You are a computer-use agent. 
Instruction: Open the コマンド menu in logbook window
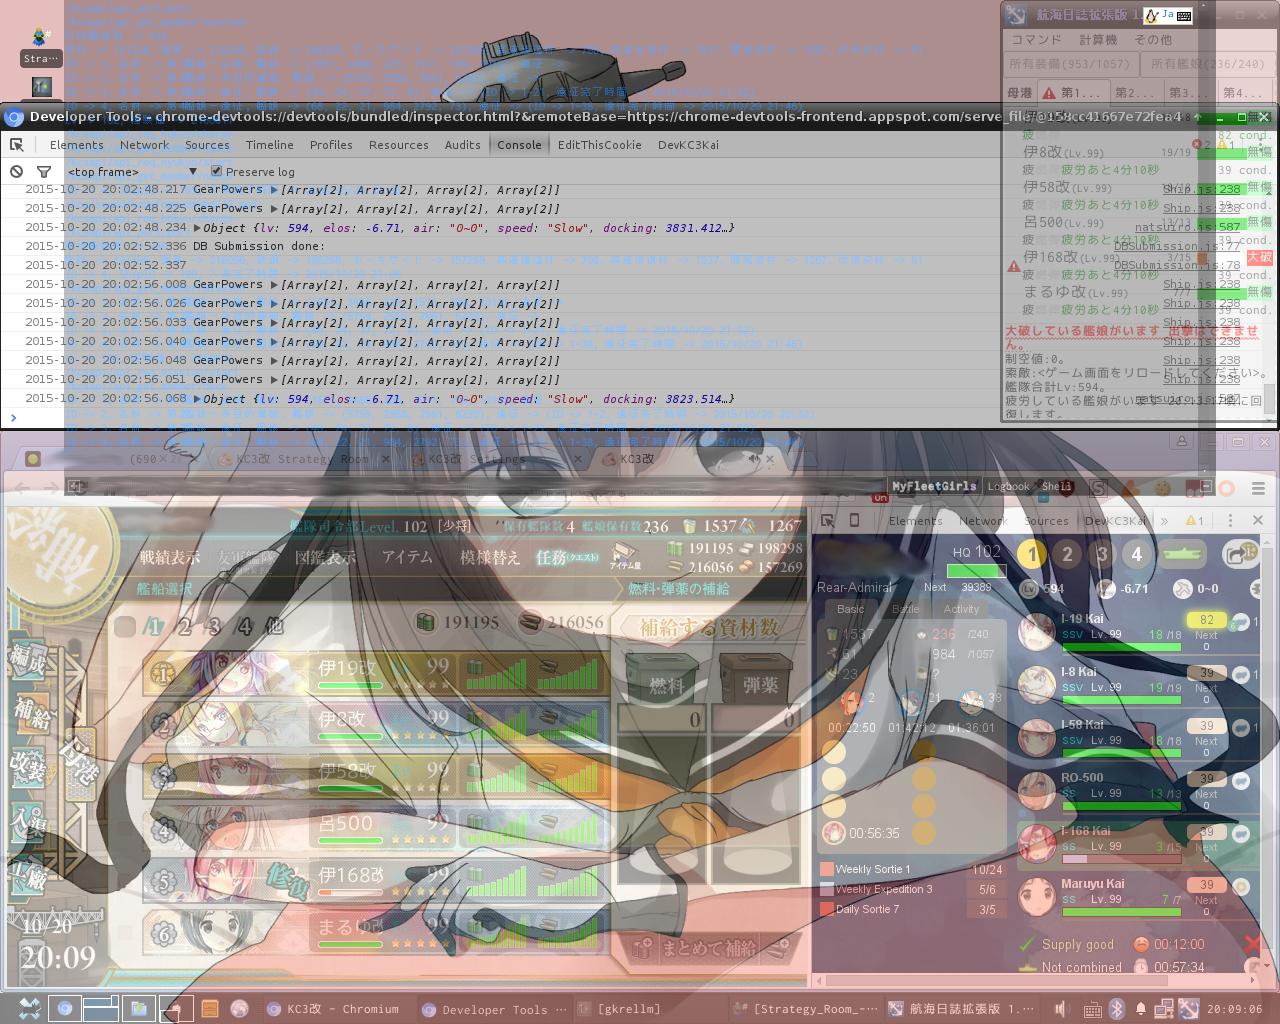coord(1036,39)
